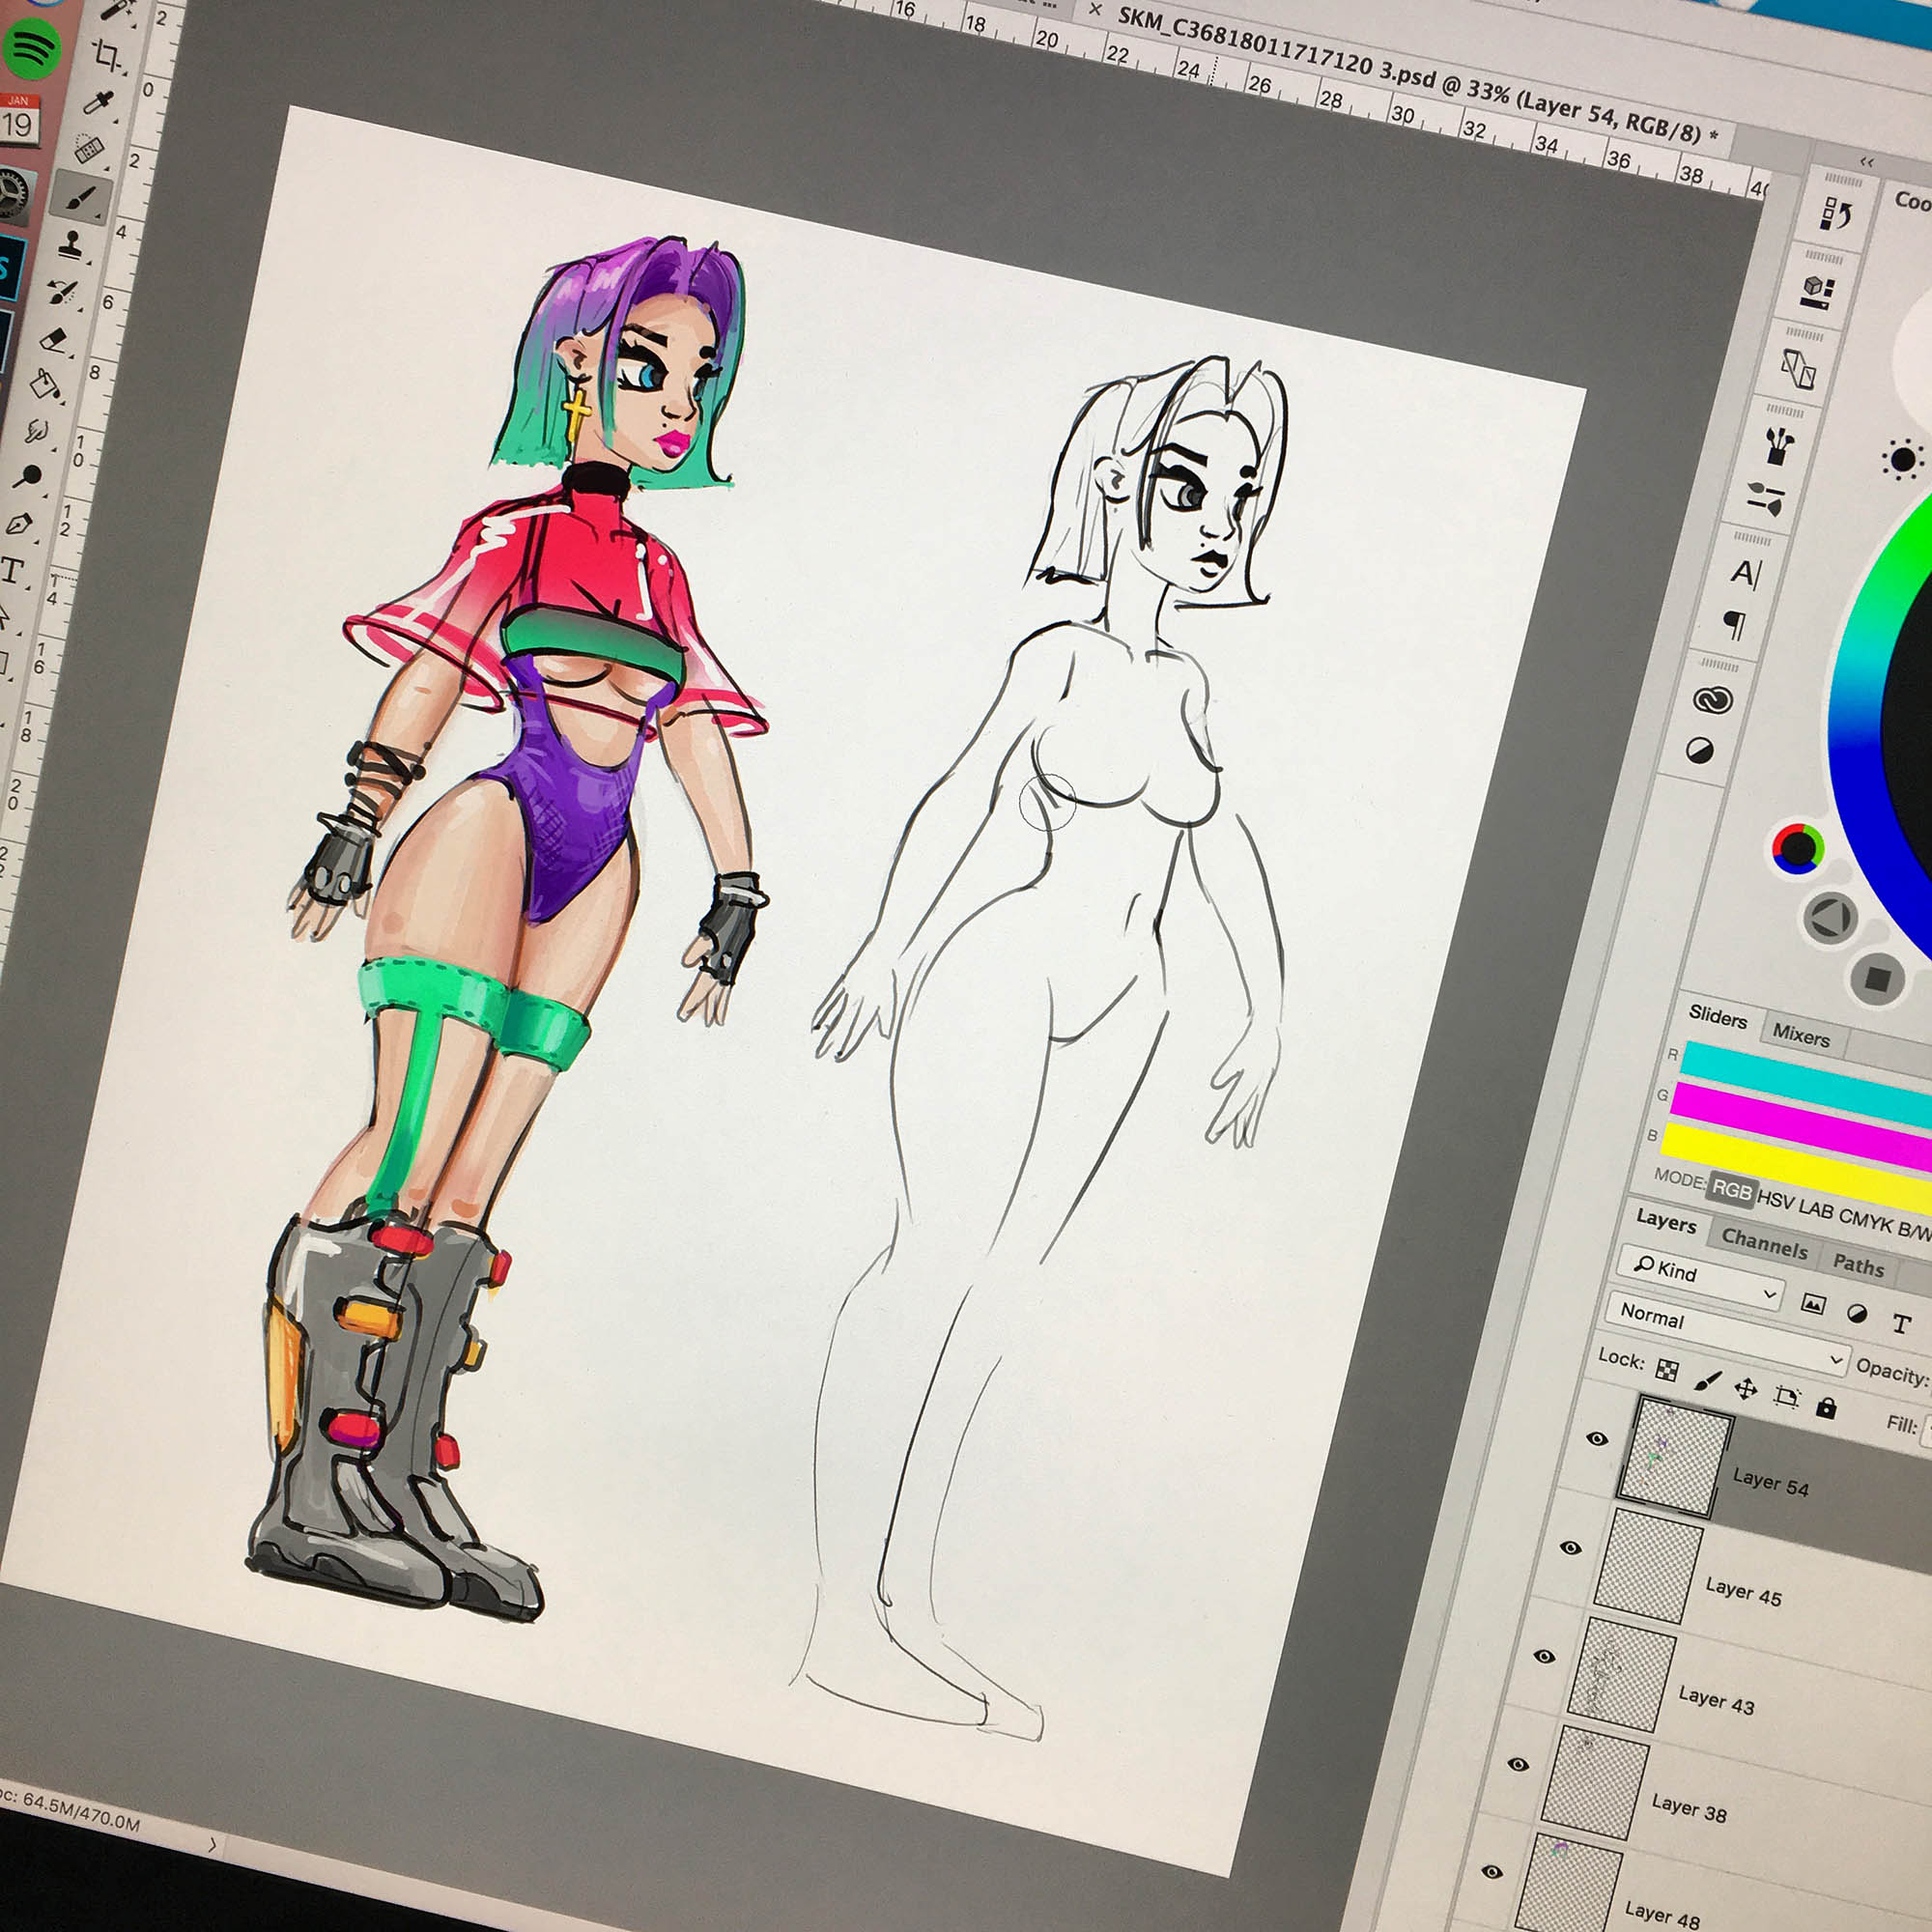1932x1932 pixels.
Task: Toggle lock image pixels brush icon
Action: point(1707,1380)
